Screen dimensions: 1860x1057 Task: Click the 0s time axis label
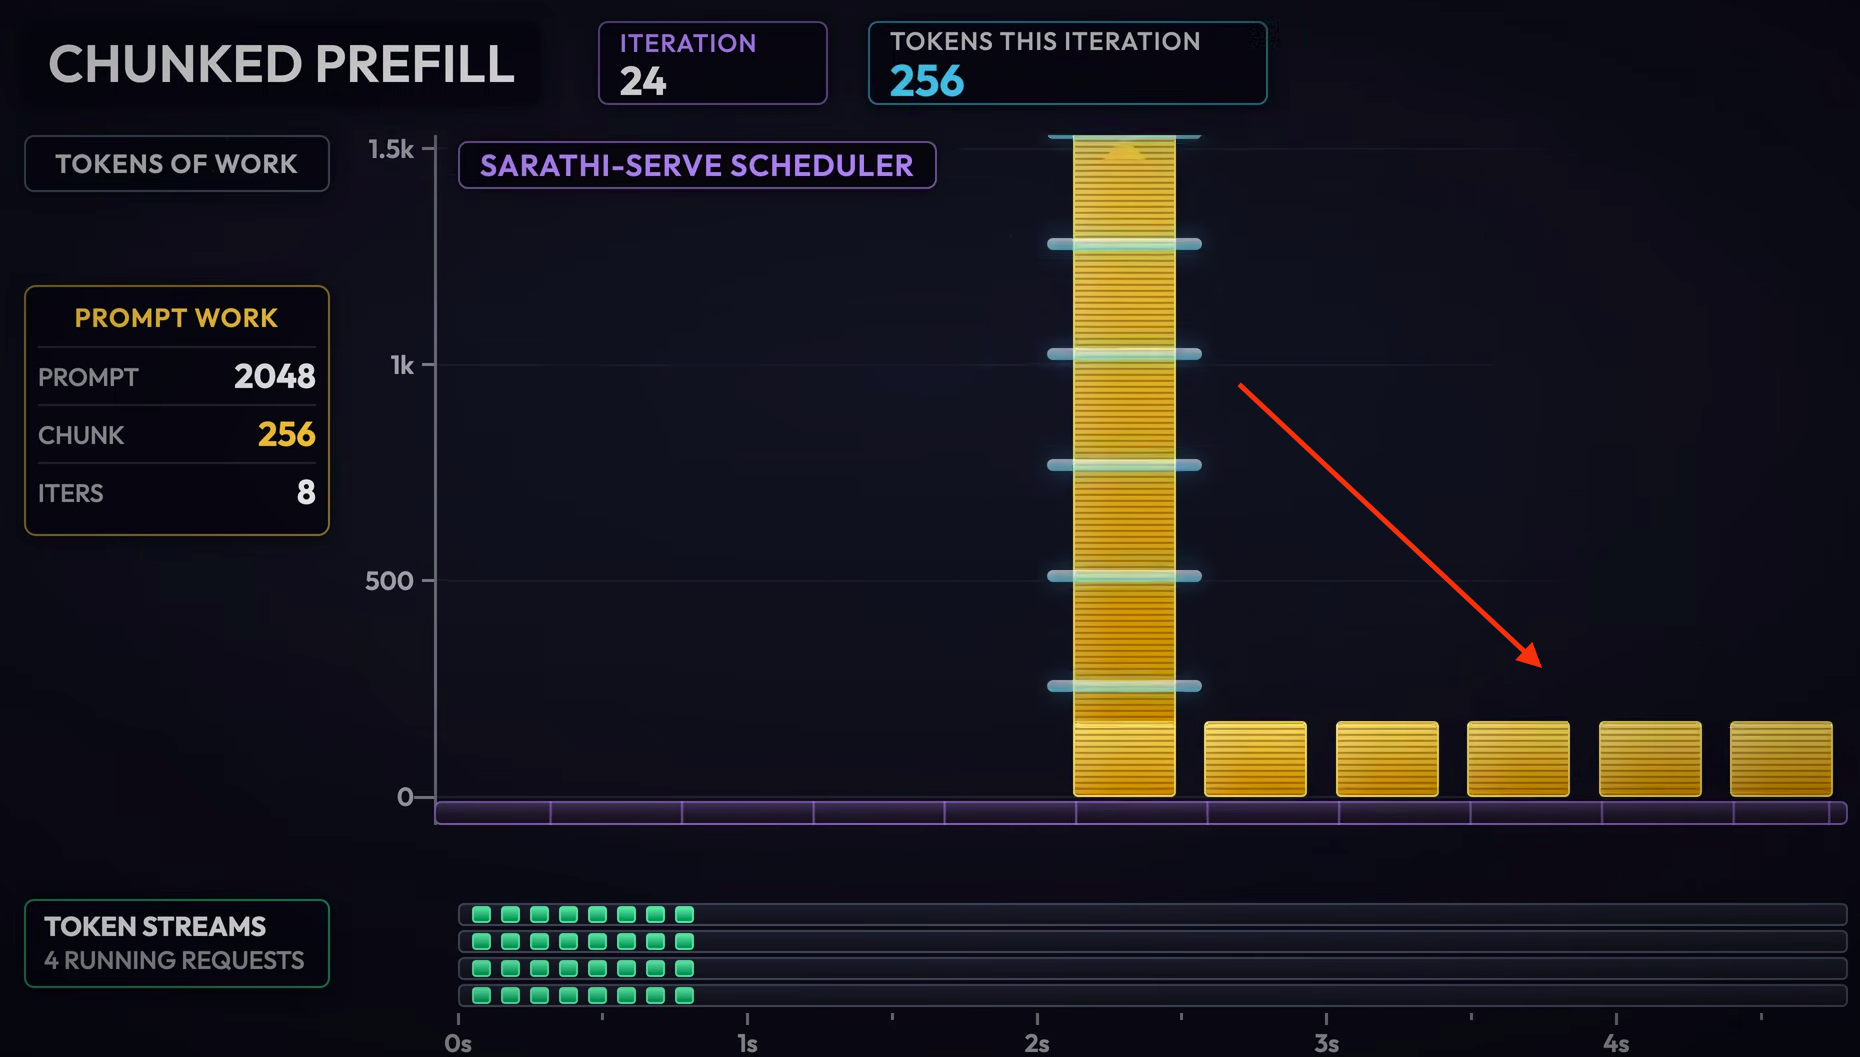click(x=458, y=1043)
